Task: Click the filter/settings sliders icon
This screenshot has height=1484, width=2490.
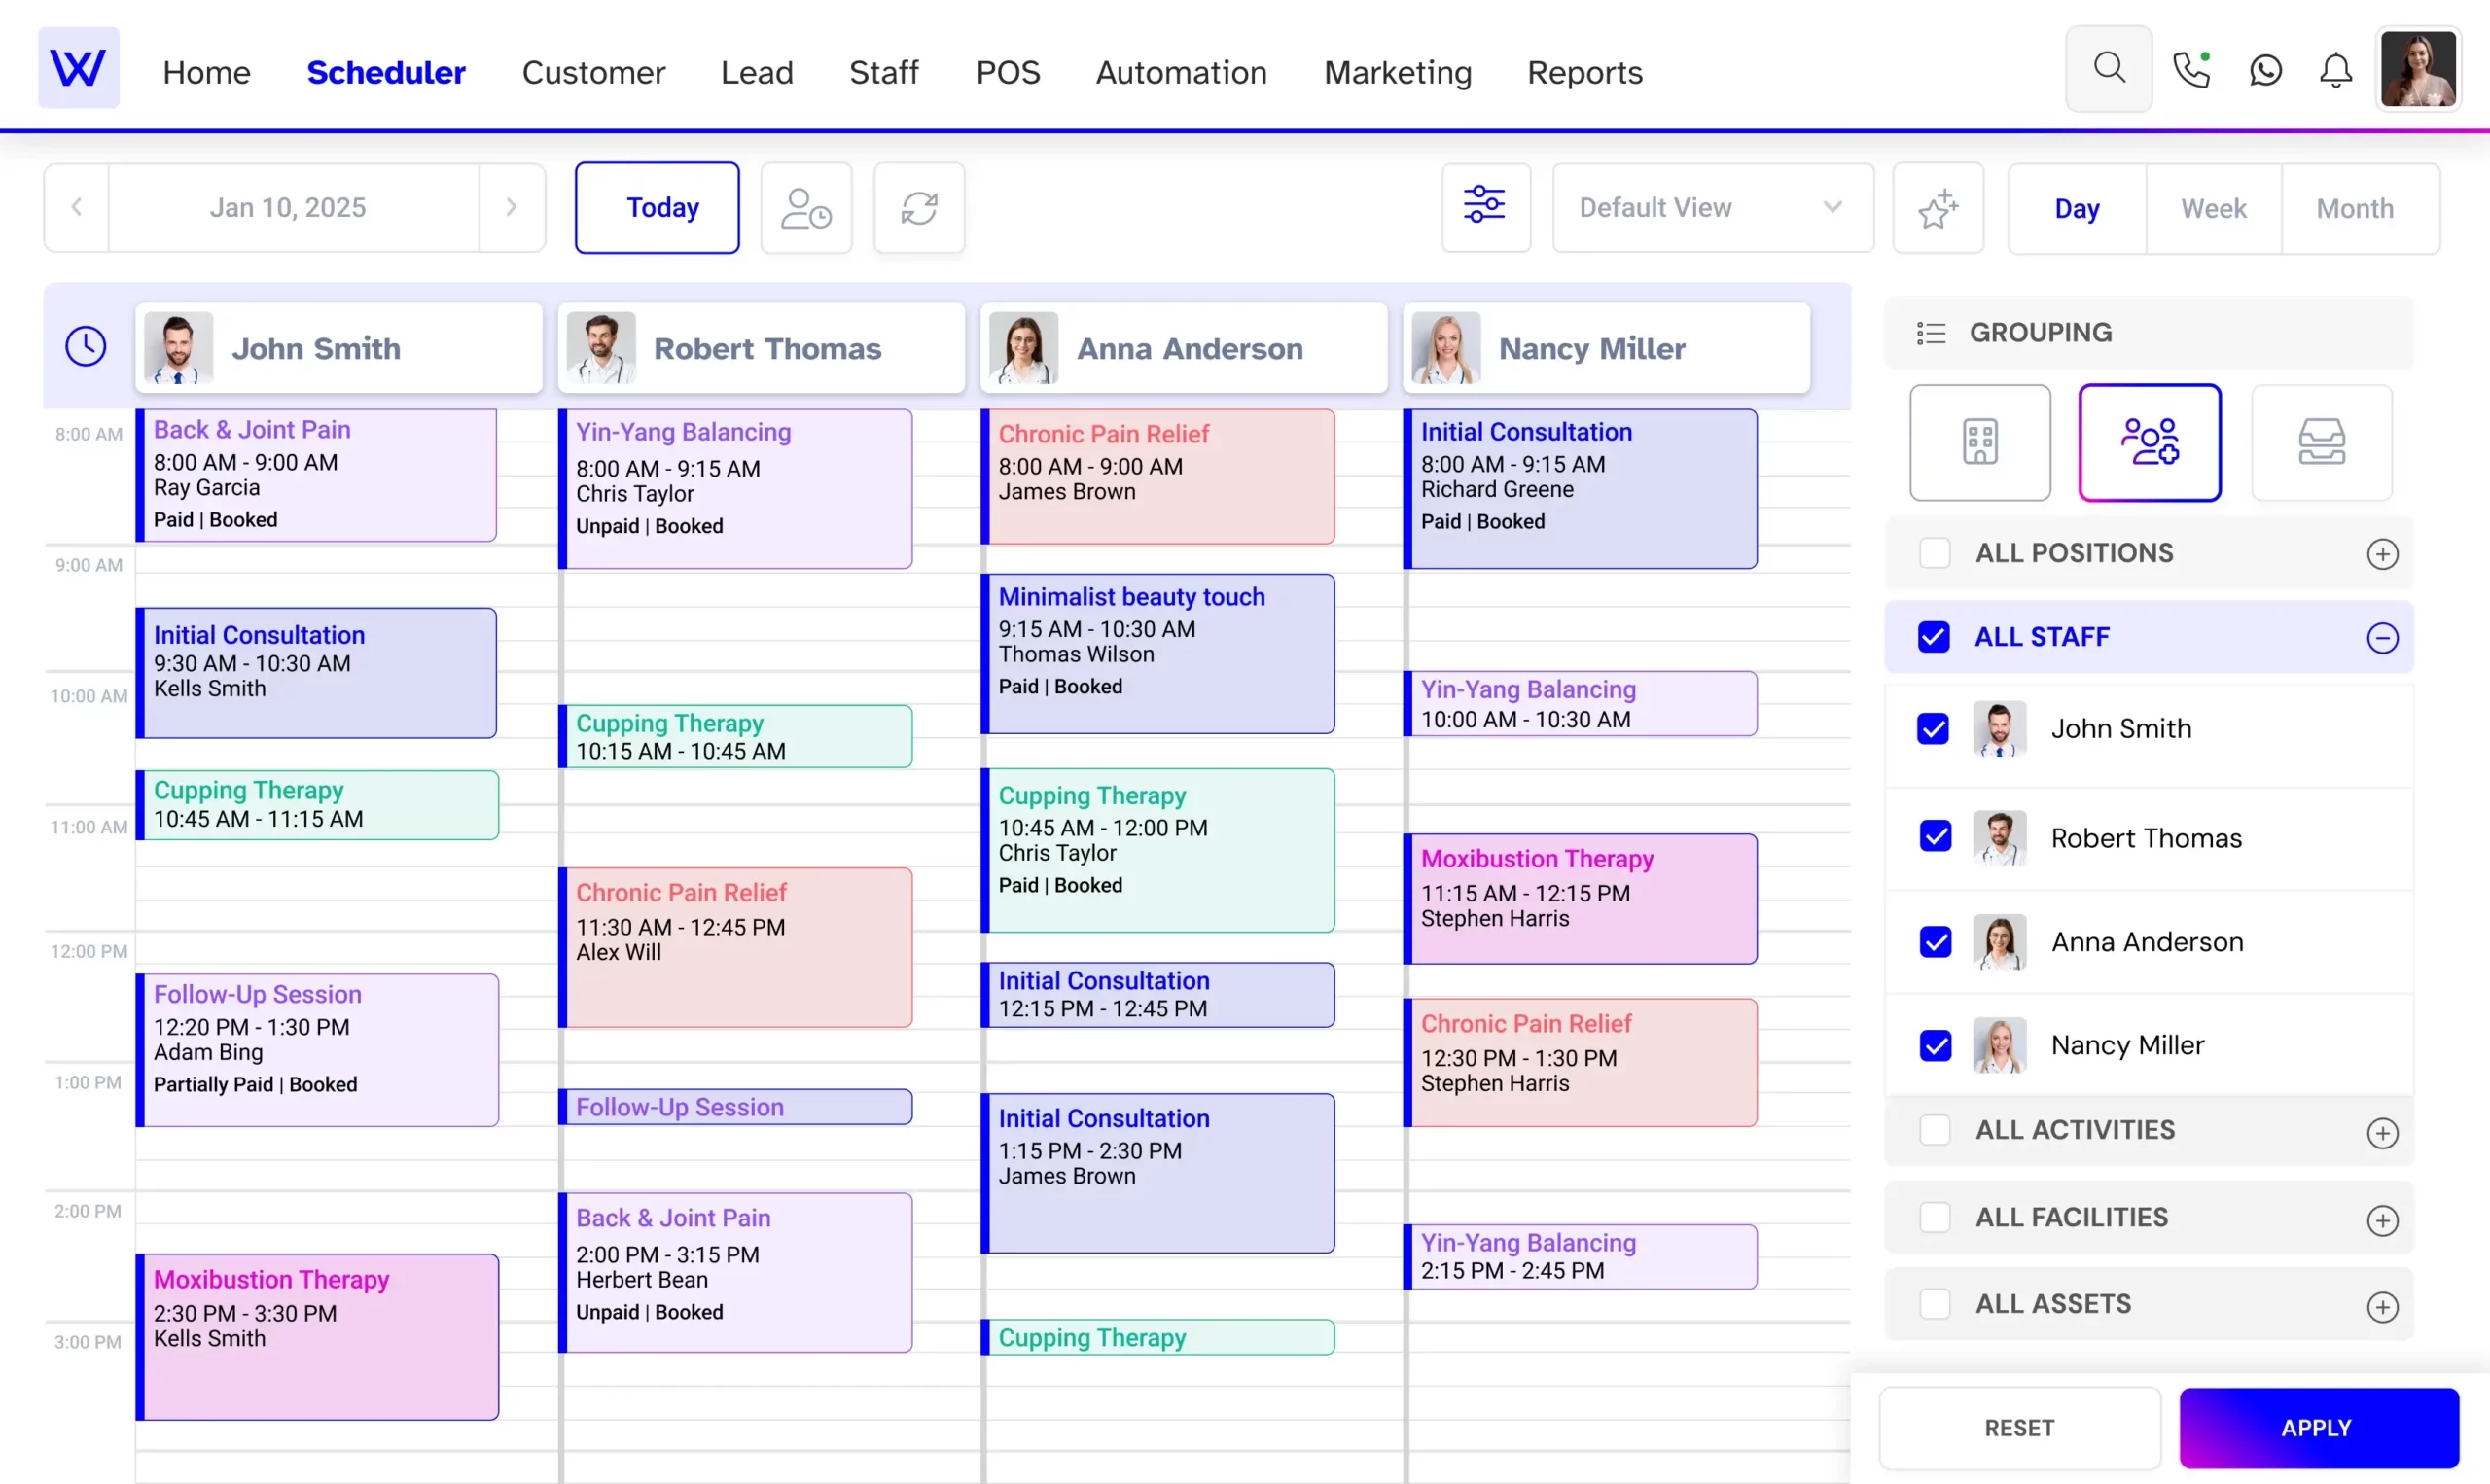Action: (x=1483, y=207)
